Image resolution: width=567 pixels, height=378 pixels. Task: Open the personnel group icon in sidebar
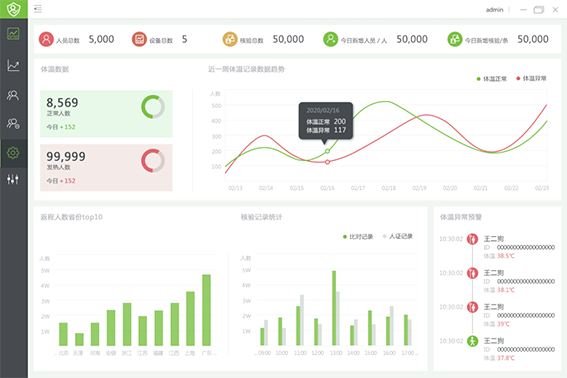point(13,95)
